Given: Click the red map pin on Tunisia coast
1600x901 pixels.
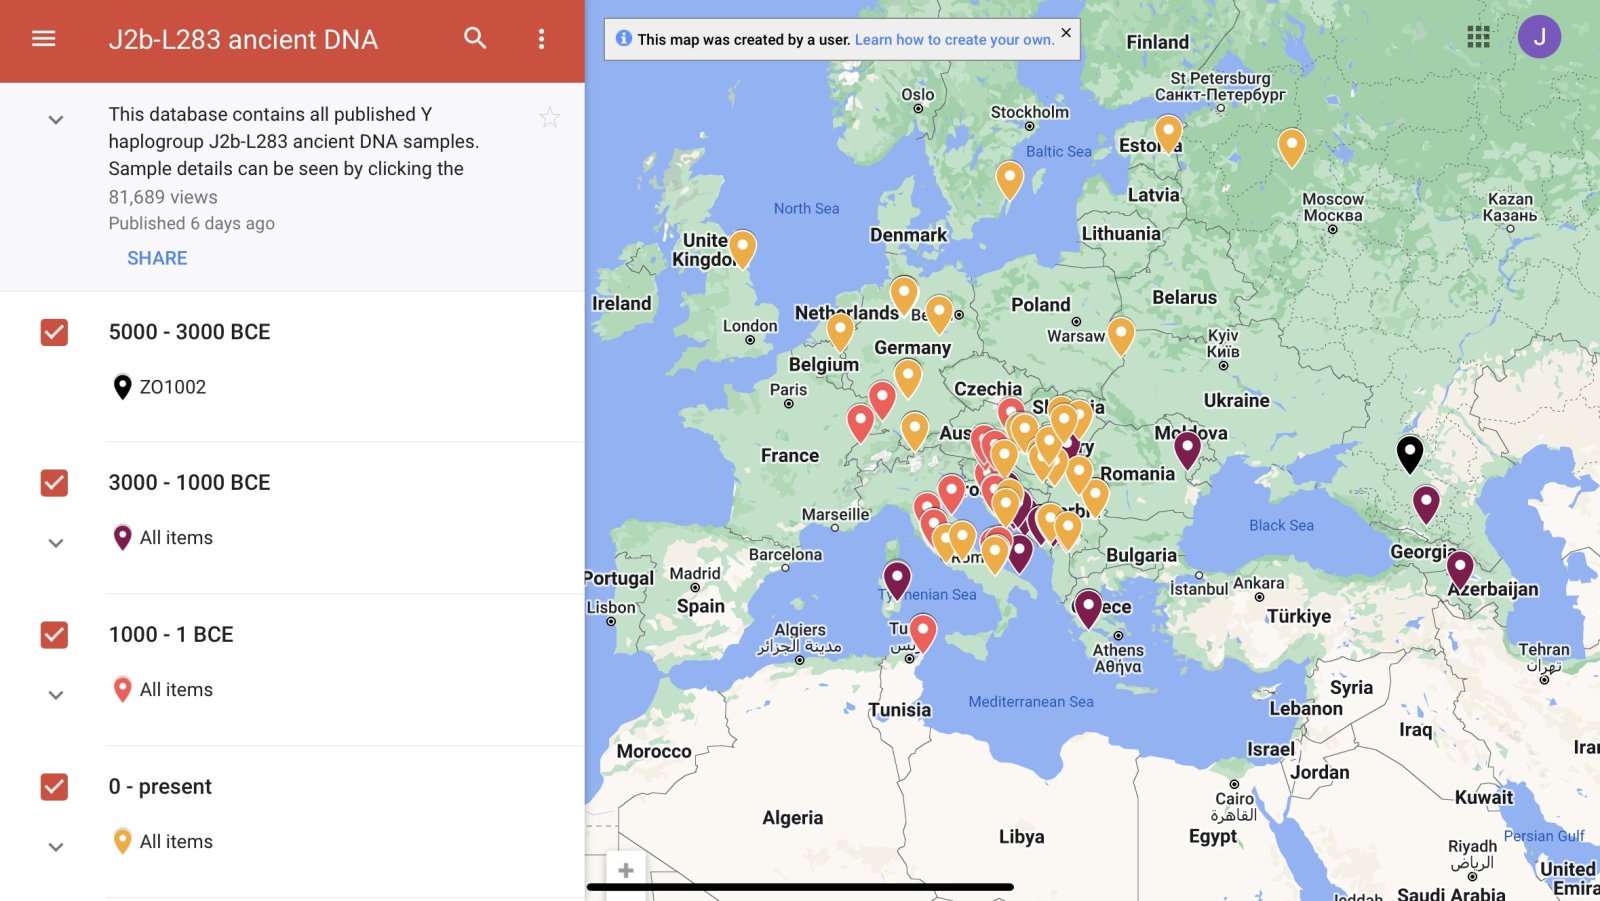Looking at the screenshot, I should [x=923, y=633].
